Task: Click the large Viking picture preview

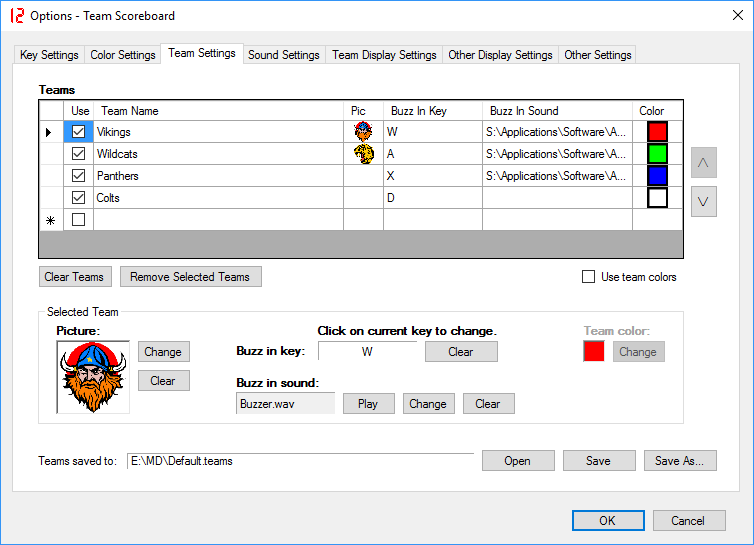Action: (x=93, y=377)
